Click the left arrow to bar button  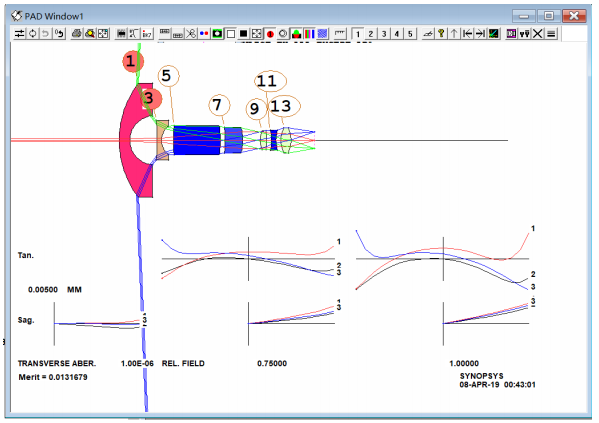(x=467, y=34)
